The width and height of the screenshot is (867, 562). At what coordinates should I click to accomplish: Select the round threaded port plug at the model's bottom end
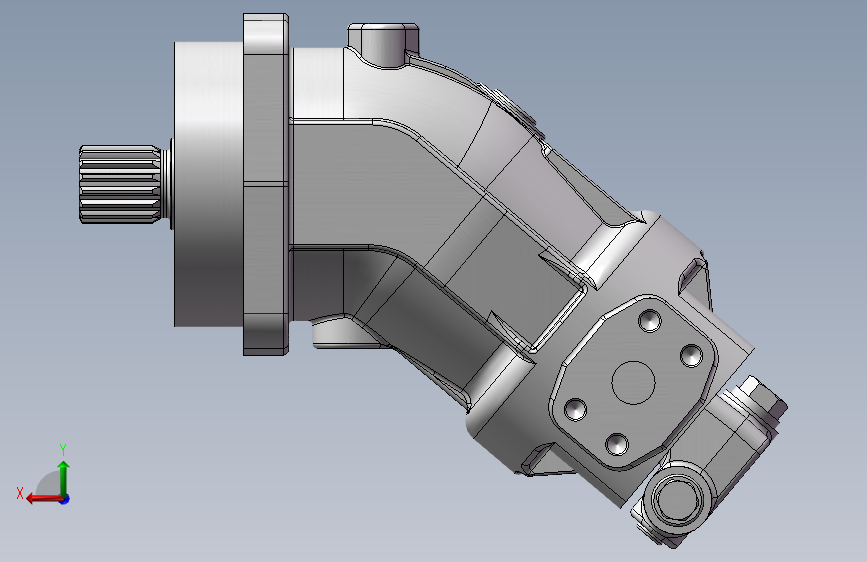pos(678,498)
